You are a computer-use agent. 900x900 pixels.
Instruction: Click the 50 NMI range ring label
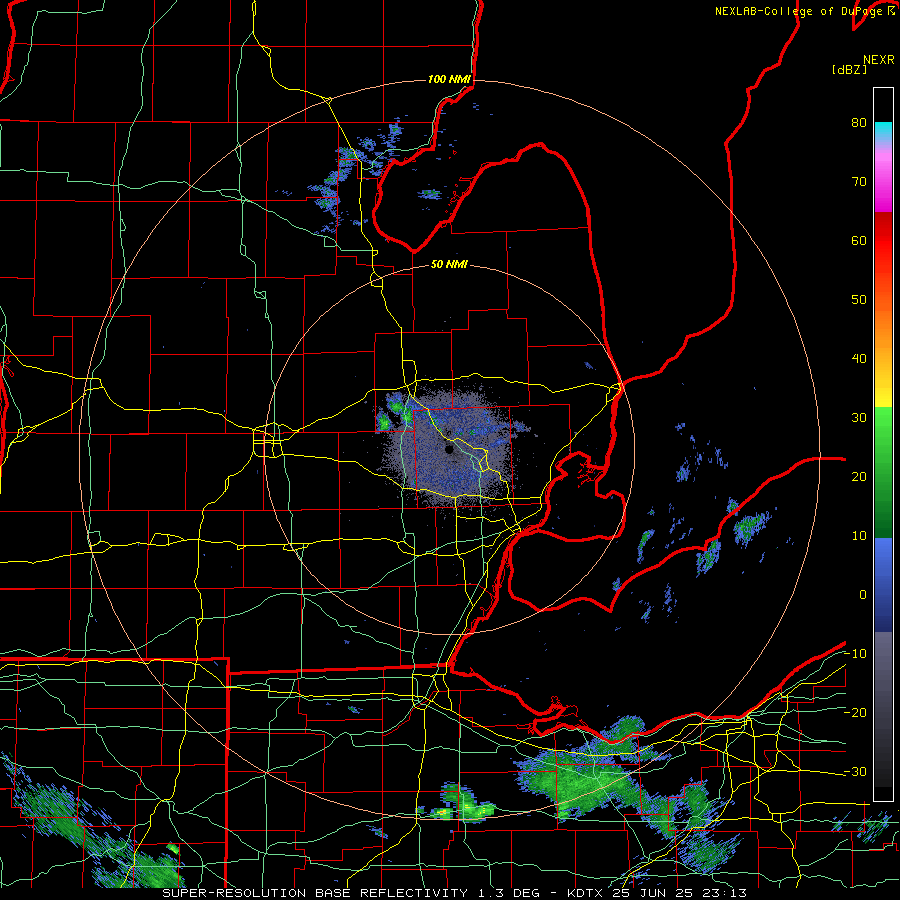pyautogui.click(x=449, y=265)
